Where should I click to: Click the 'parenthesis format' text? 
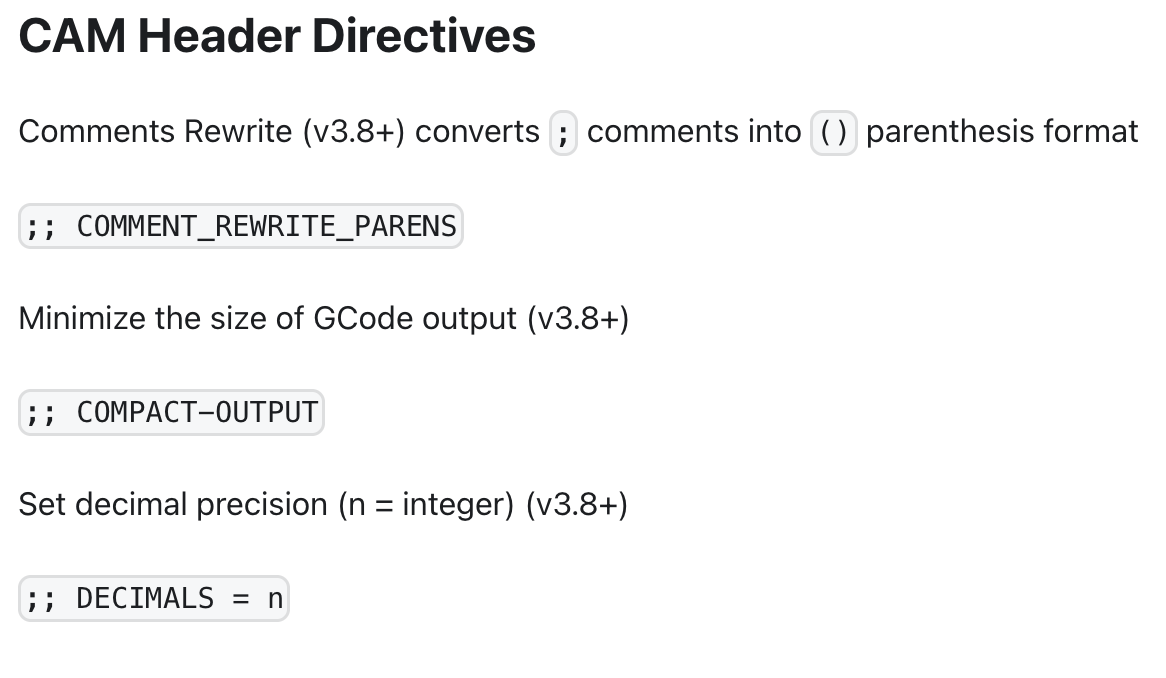(x=1002, y=132)
